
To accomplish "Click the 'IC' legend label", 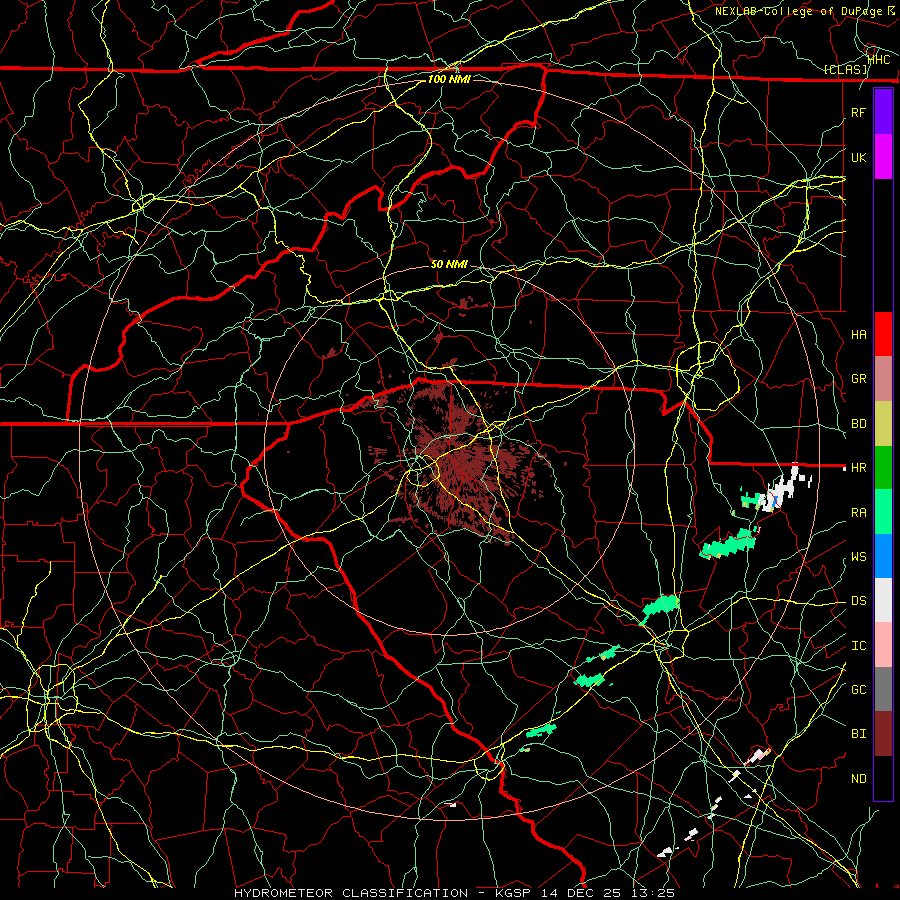I will point(858,646).
